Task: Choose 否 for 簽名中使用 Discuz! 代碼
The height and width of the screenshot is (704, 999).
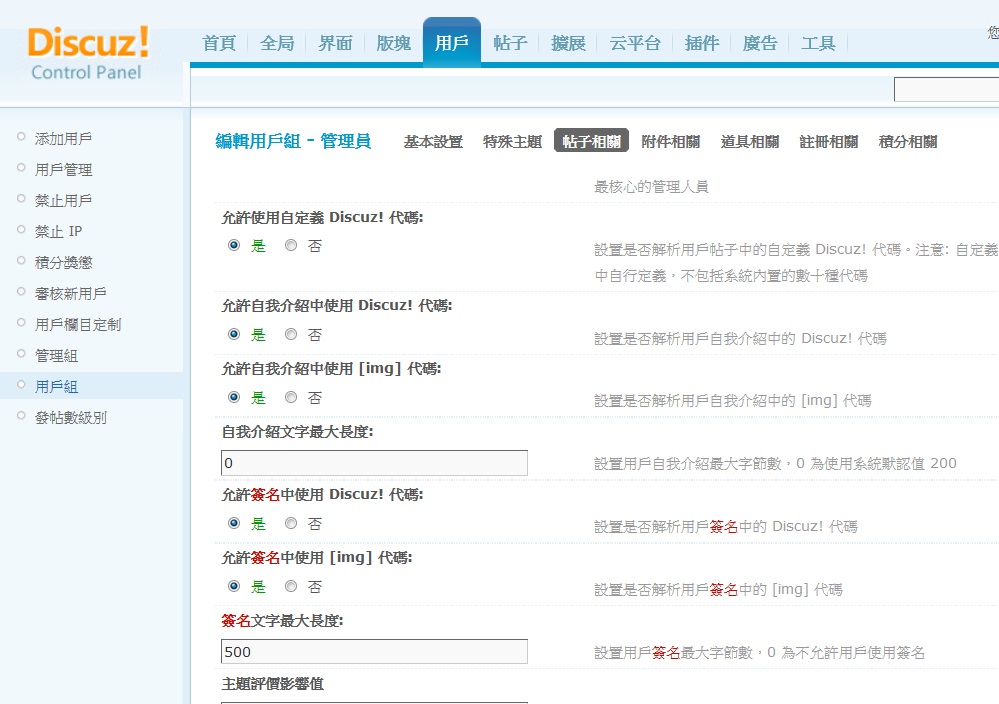Action: click(291, 523)
